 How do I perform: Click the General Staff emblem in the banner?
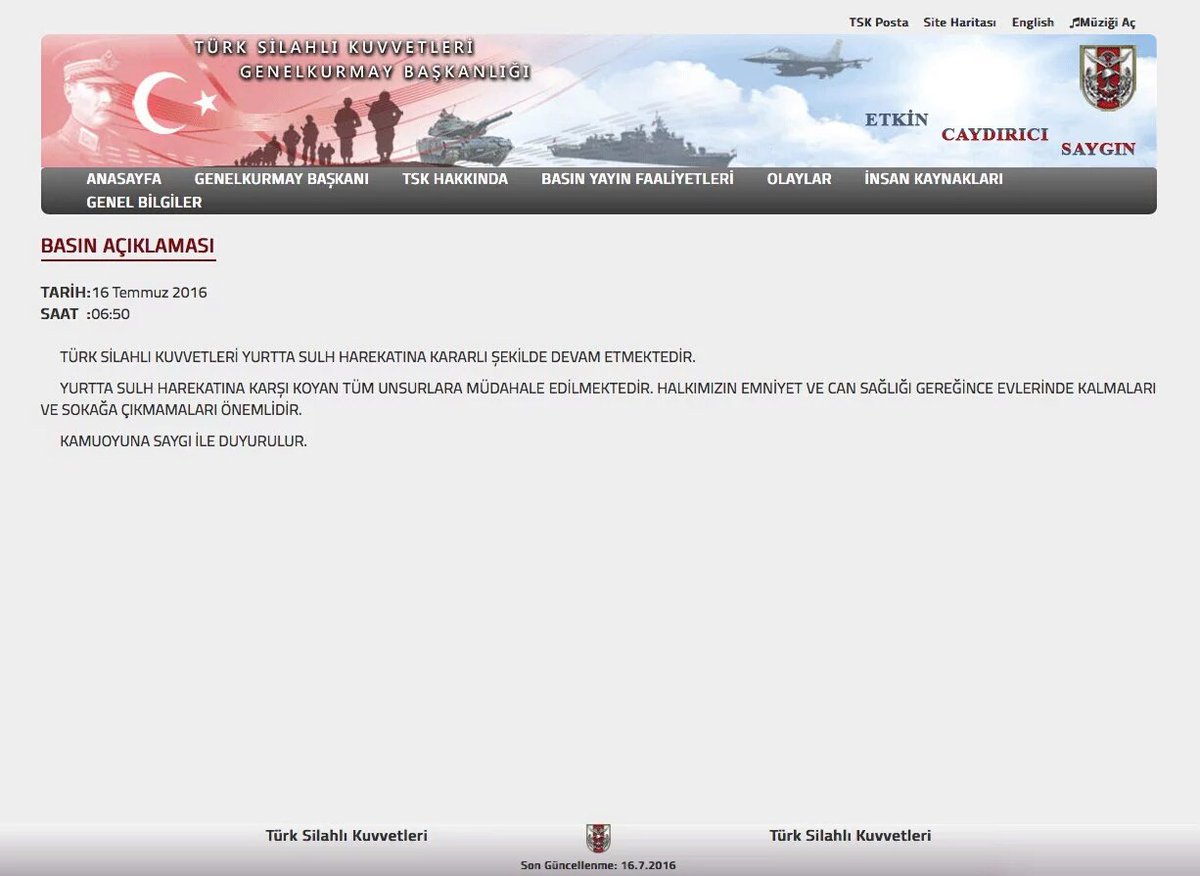coord(1107,78)
